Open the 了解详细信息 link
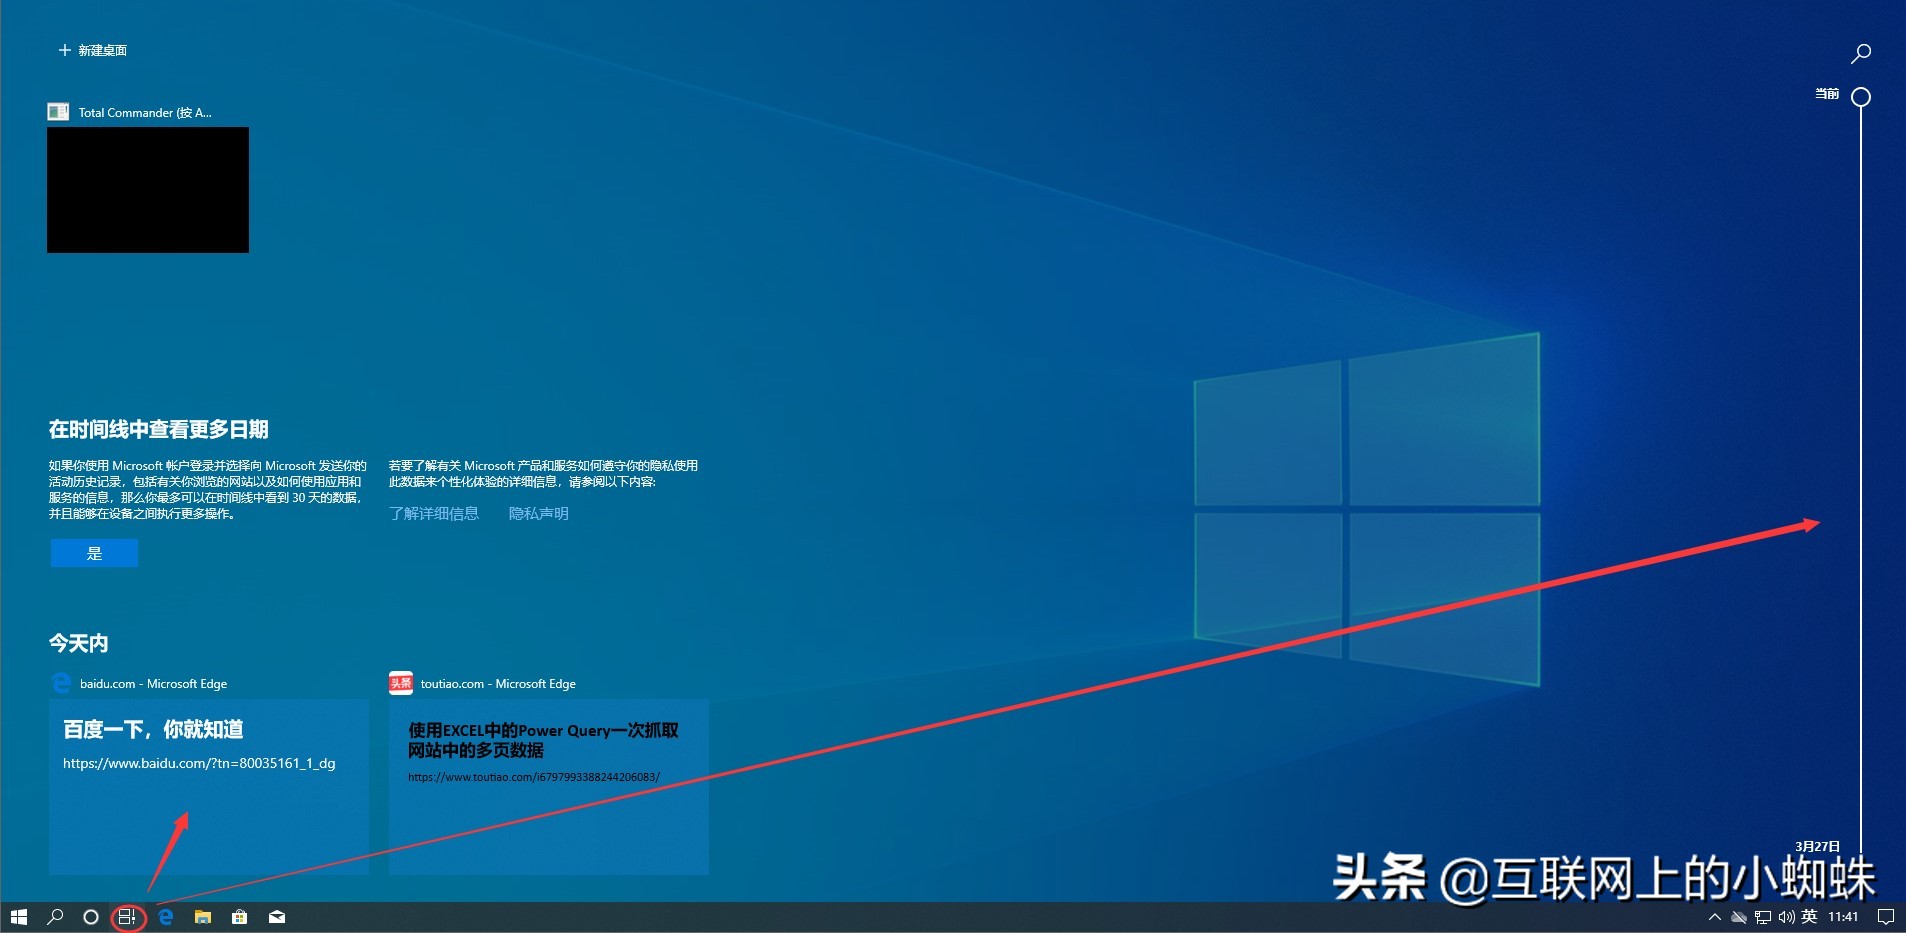This screenshot has width=1906, height=933. tap(435, 513)
